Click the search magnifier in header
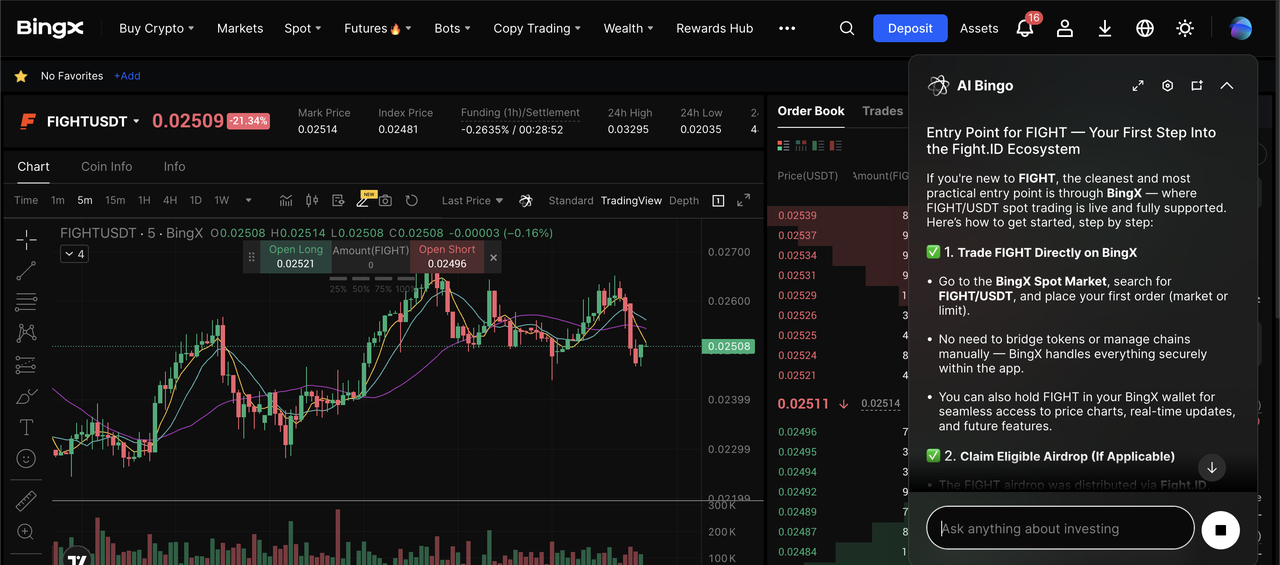 point(847,28)
